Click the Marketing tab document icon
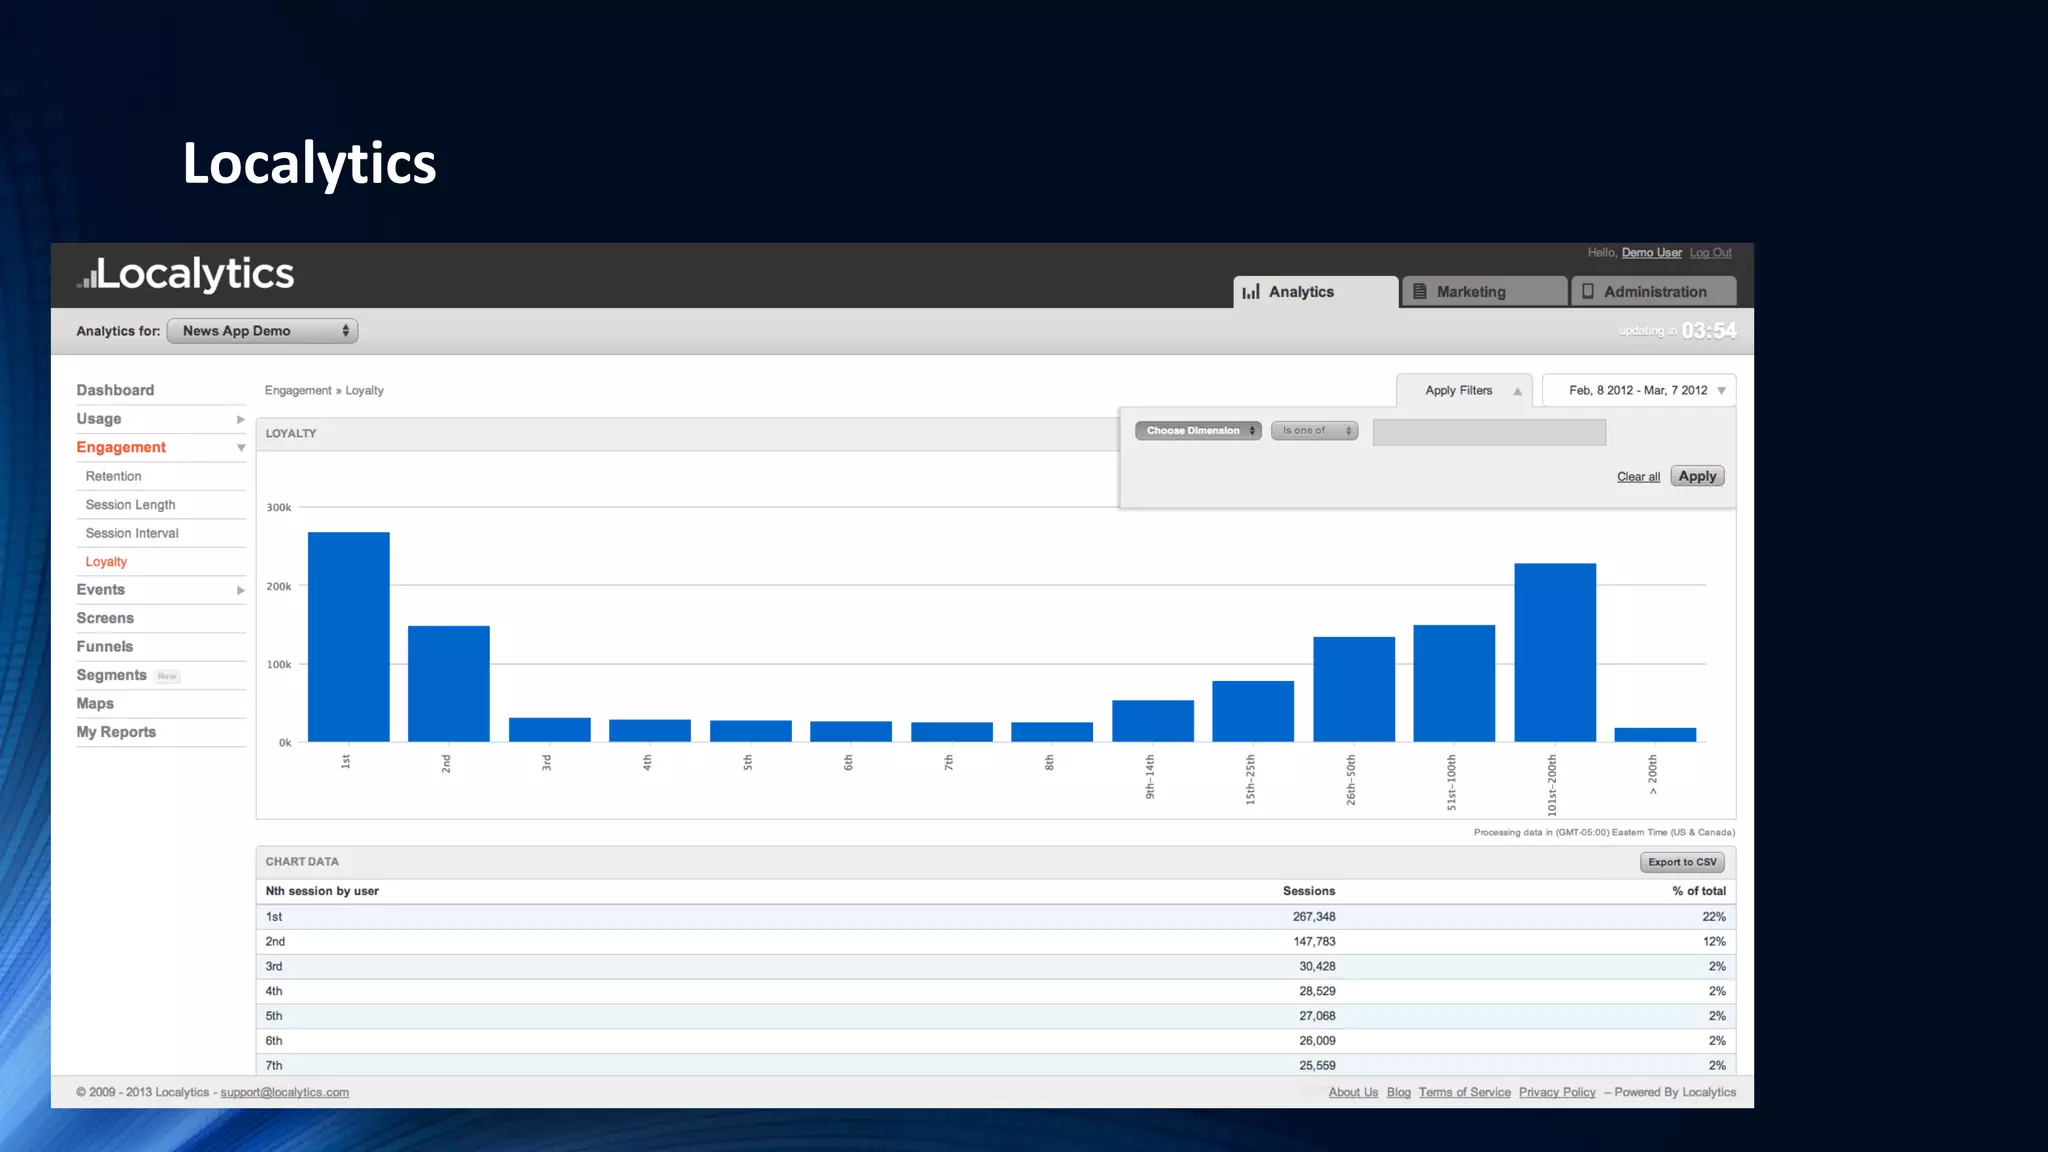The width and height of the screenshot is (2048, 1152). tap(1419, 291)
